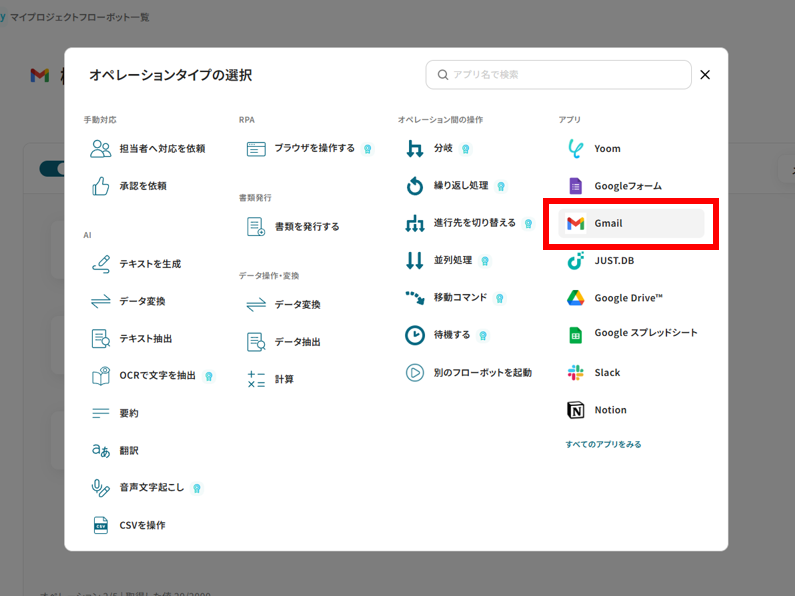Choose the Google Drive app icon
This screenshot has width=795, height=596.
575,298
